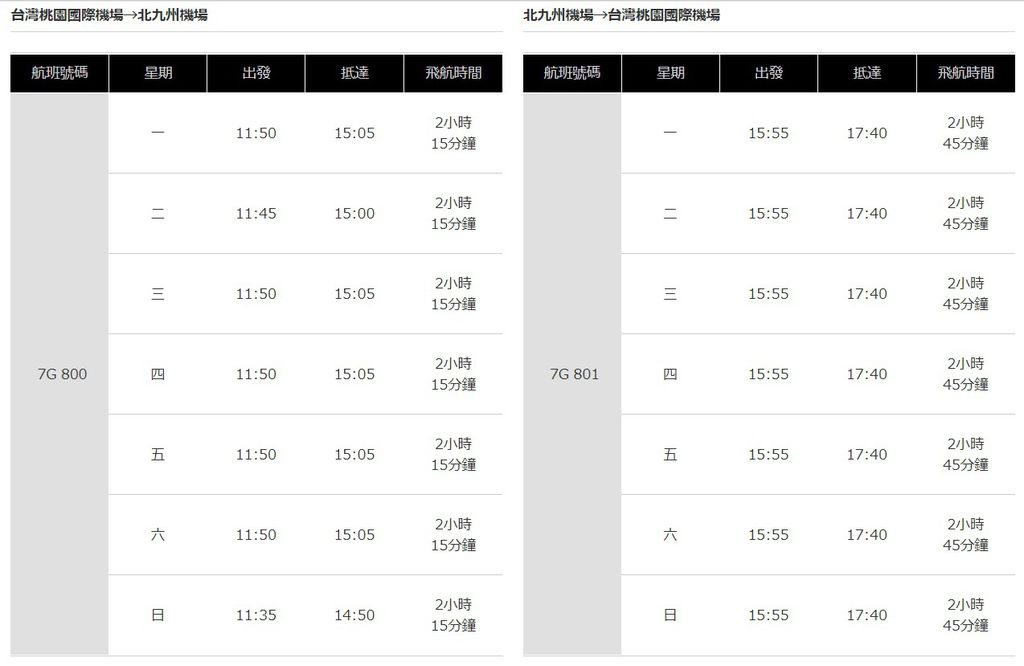The width and height of the screenshot is (1024, 666).
Task: Select the 11:35 departure on 星期日
Action: pyautogui.click(x=256, y=615)
